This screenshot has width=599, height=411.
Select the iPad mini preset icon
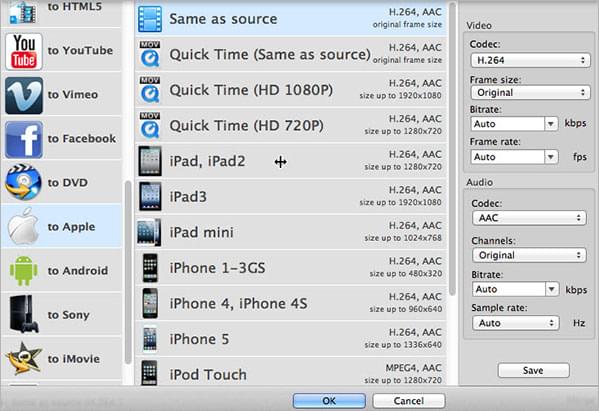(x=149, y=232)
